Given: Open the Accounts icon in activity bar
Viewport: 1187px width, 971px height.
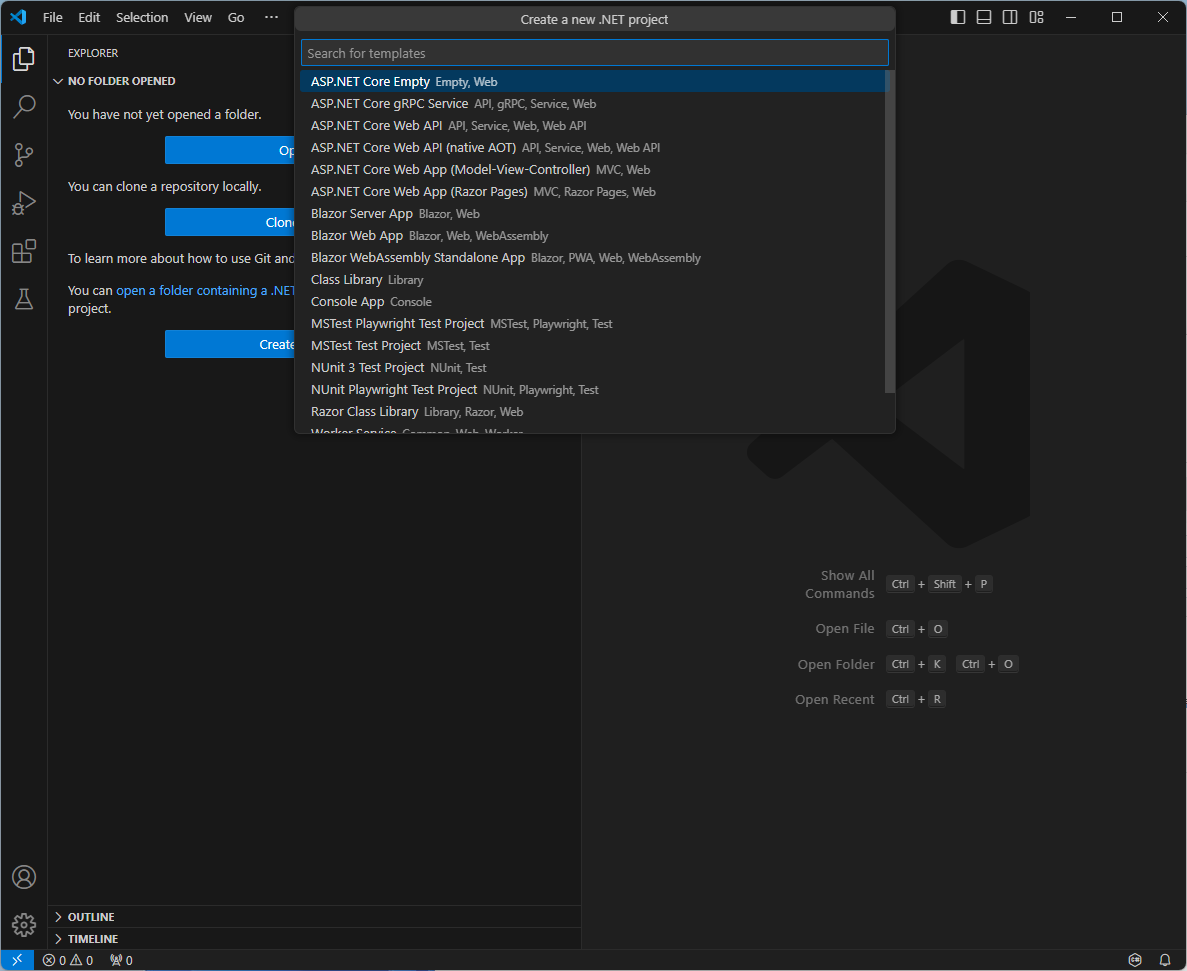Looking at the screenshot, I should pyautogui.click(x=23, y=876).
